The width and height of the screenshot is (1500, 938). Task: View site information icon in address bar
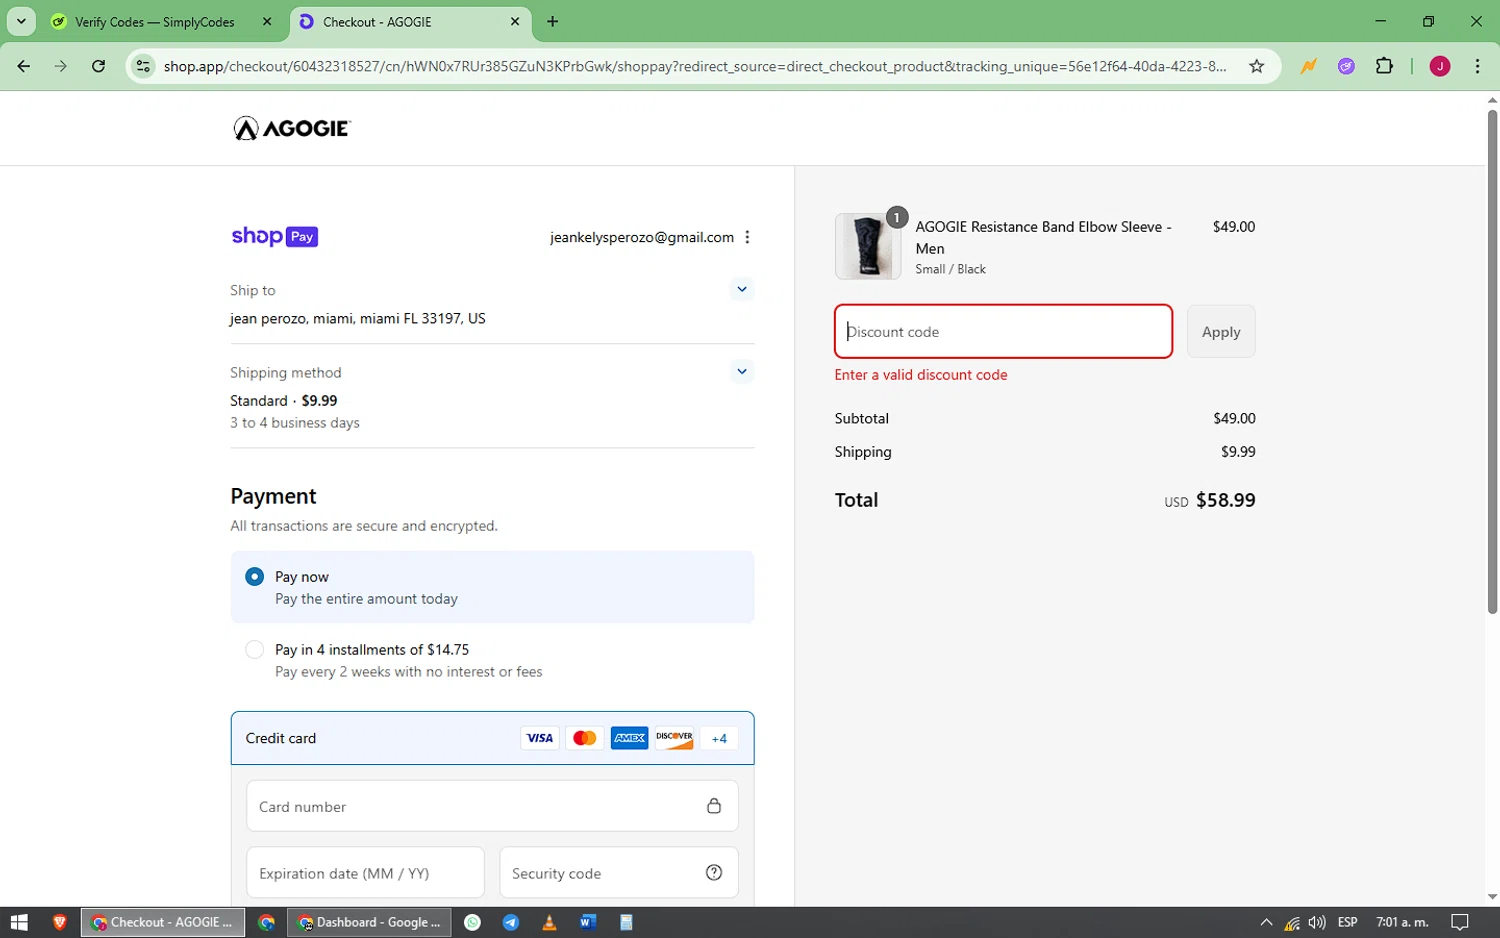point(143,66)
